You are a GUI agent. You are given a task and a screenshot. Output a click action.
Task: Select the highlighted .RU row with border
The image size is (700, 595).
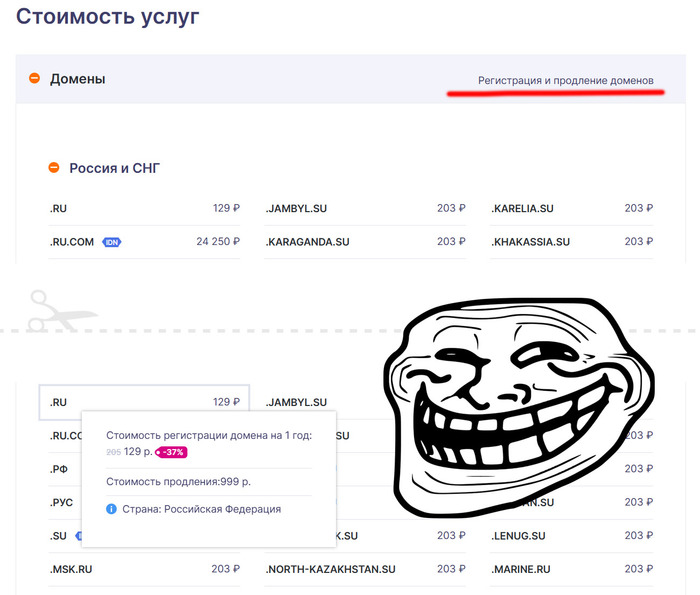144,402
